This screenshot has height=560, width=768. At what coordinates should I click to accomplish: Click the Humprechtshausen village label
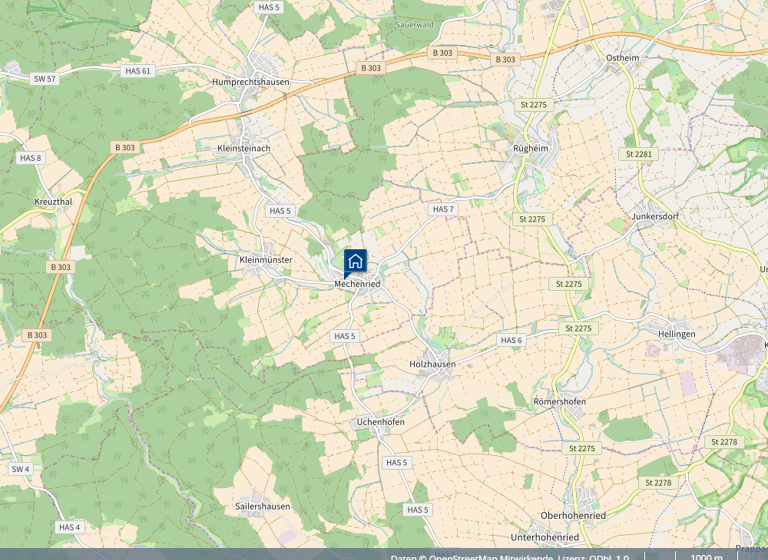[250, 82]
